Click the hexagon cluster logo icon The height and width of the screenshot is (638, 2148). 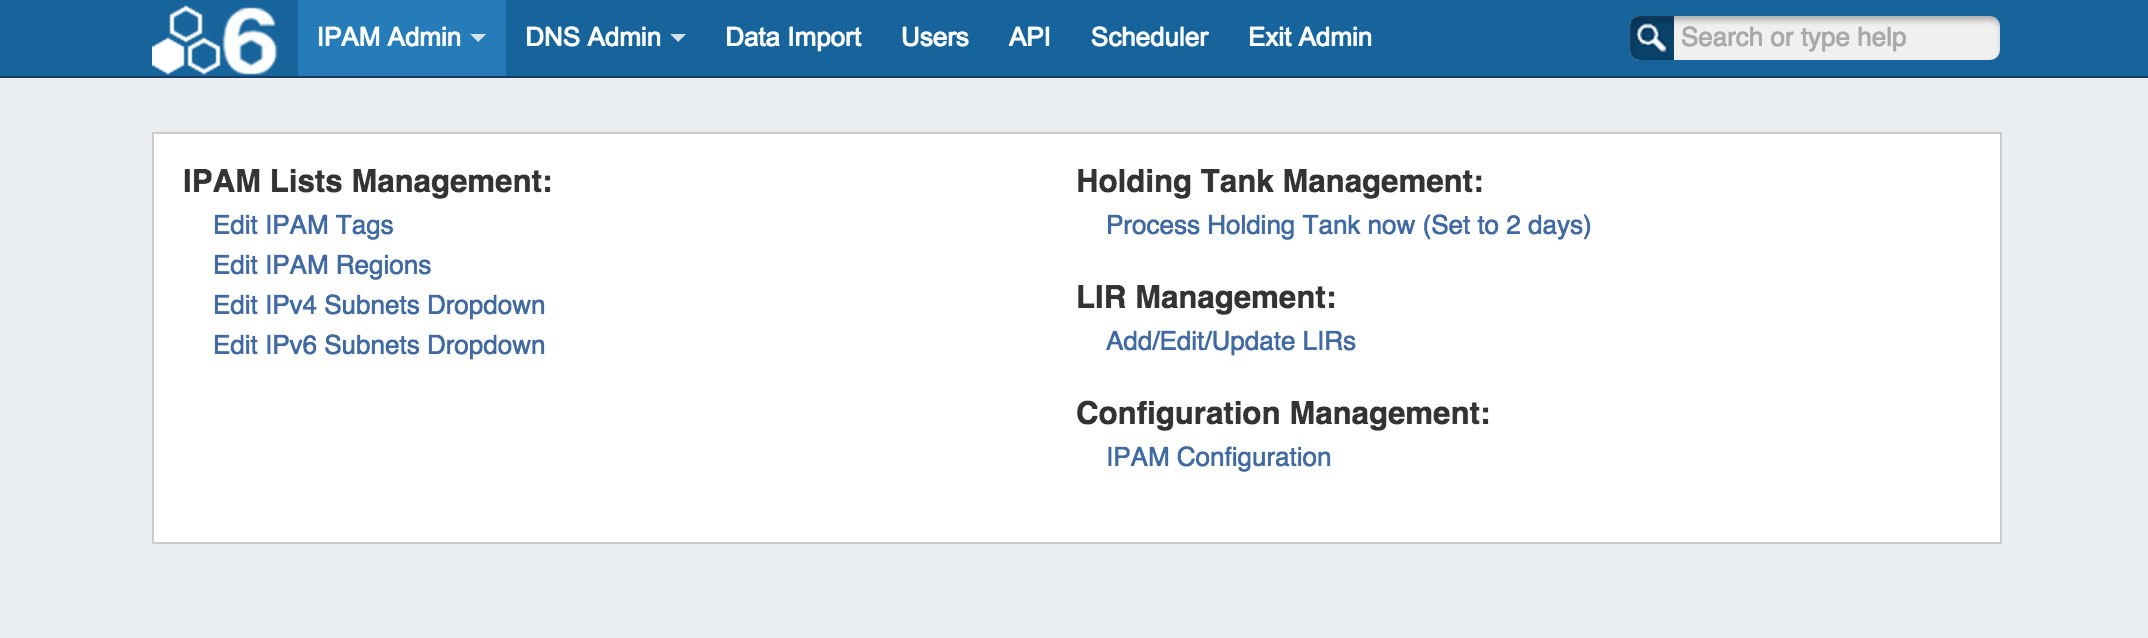pos(186,41)
